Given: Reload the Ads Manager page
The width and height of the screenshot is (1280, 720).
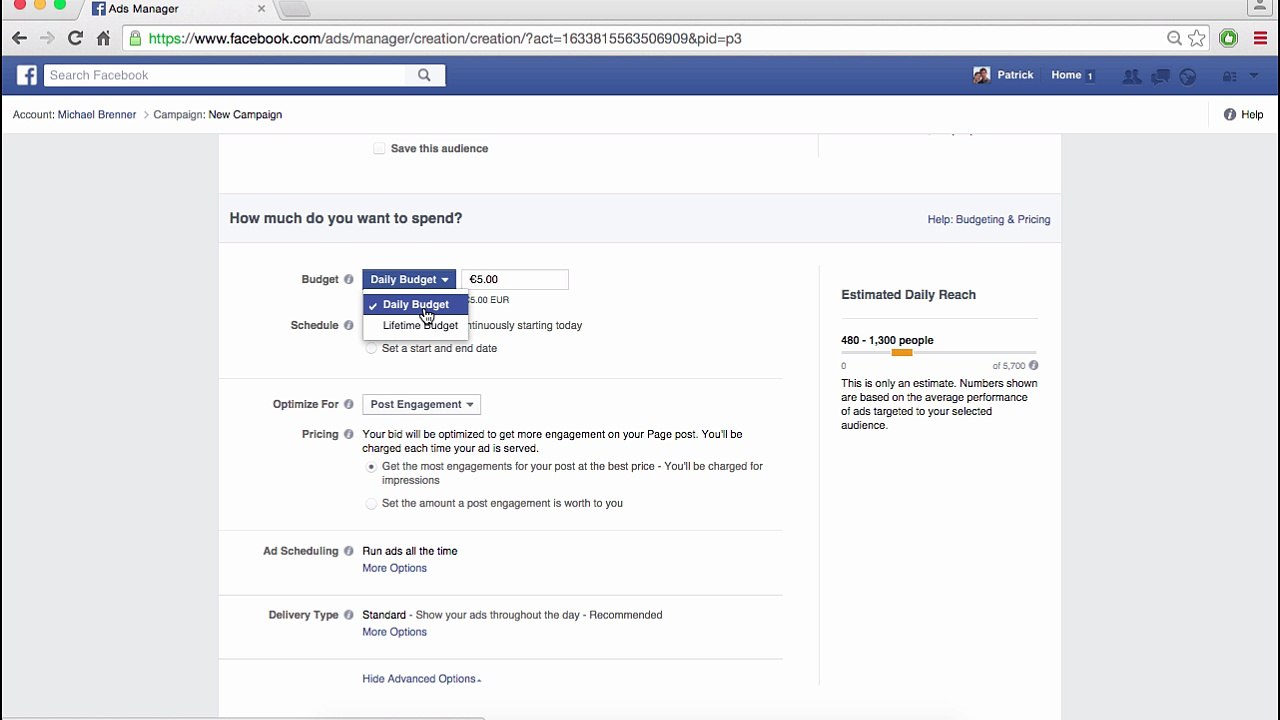Looking at the screenshot, I should pos(75,38).
